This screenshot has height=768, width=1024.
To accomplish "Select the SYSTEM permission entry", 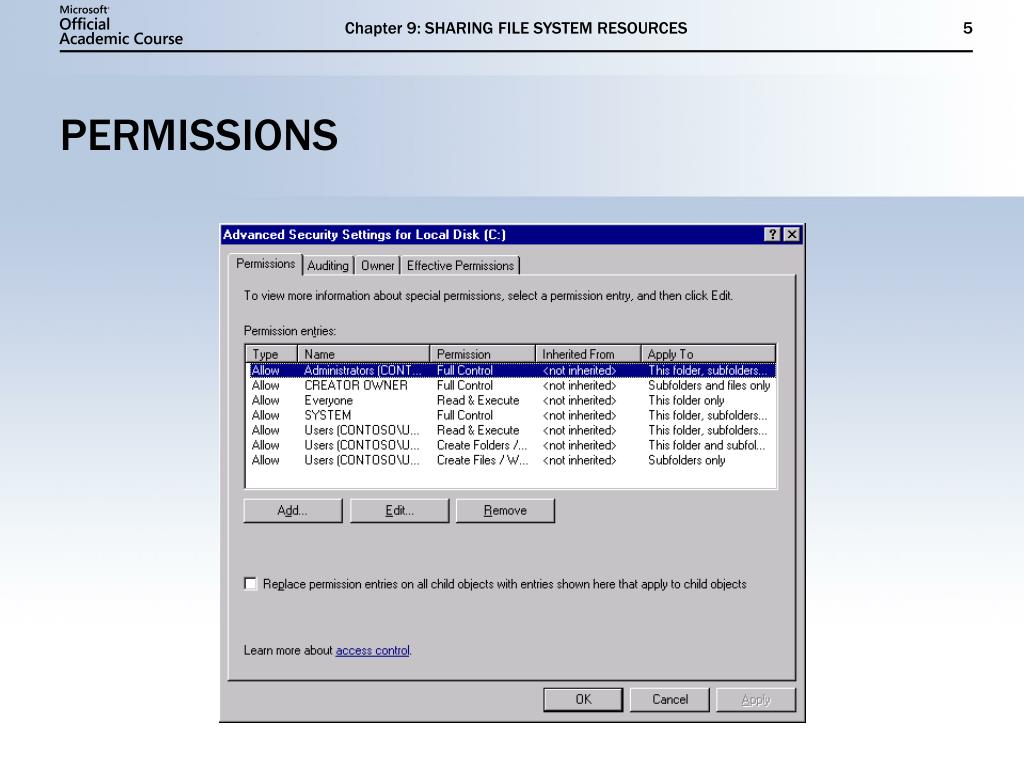I will [512, 415].
